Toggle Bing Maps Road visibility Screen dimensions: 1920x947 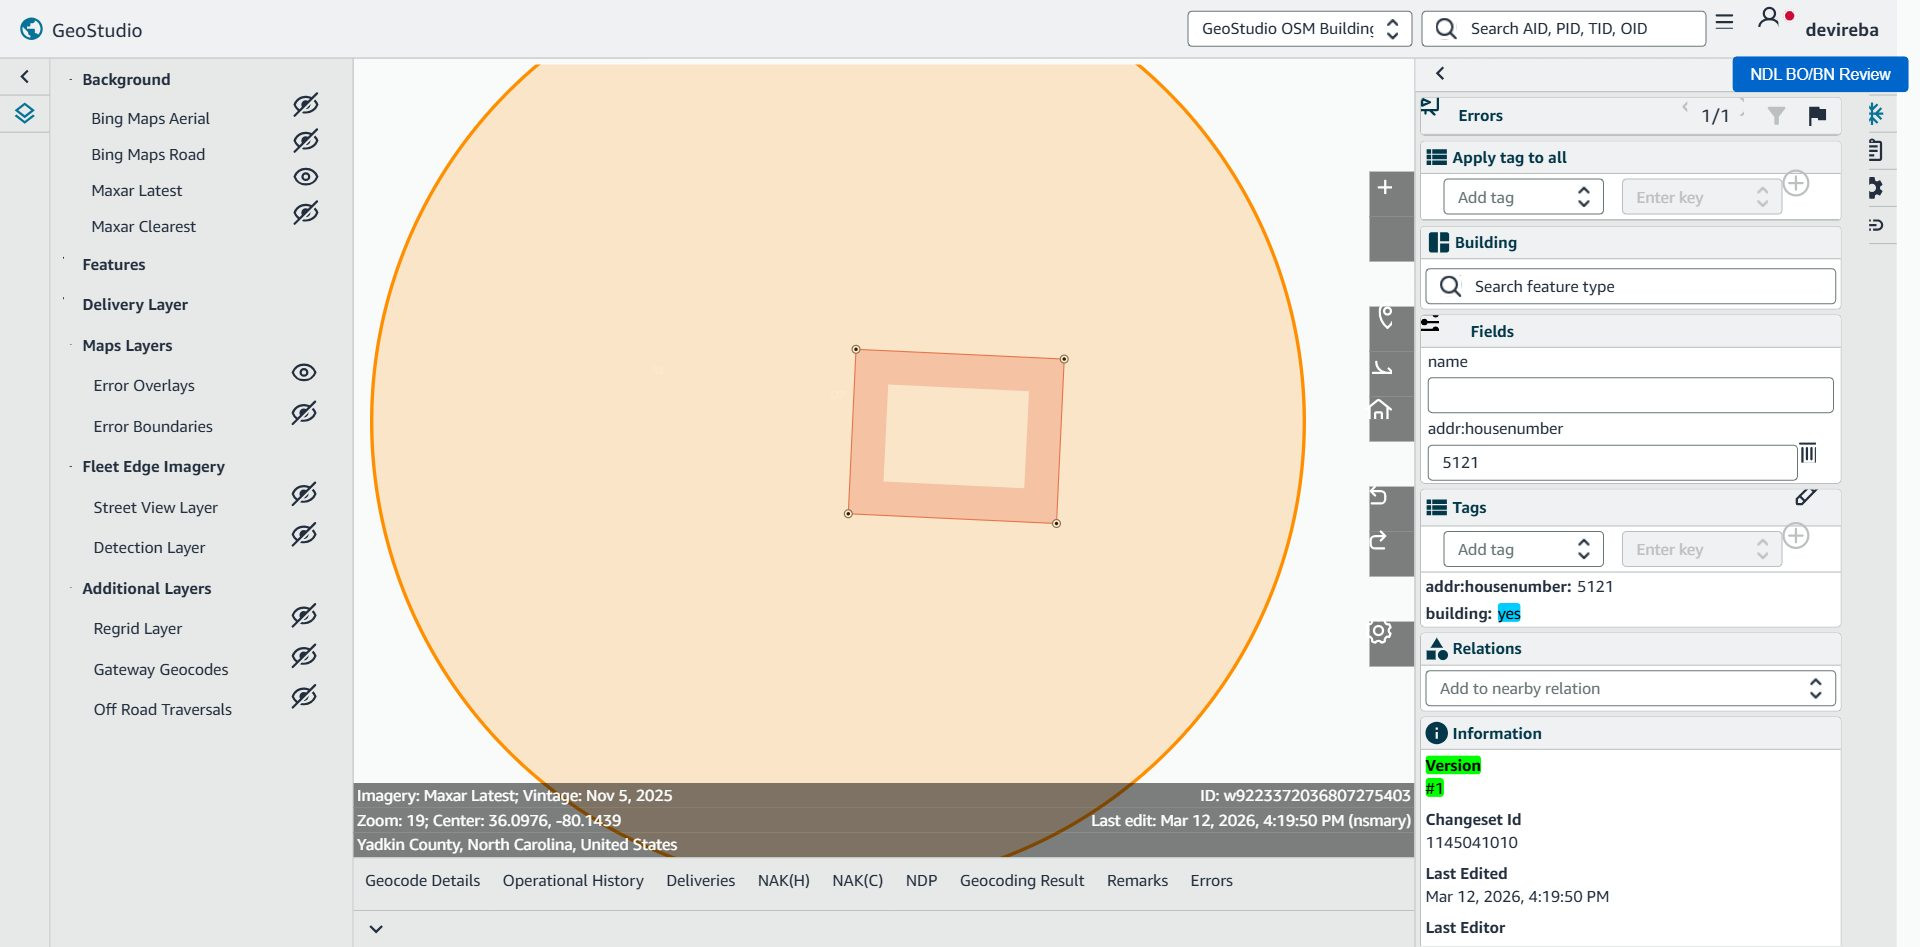coord(306,140)
